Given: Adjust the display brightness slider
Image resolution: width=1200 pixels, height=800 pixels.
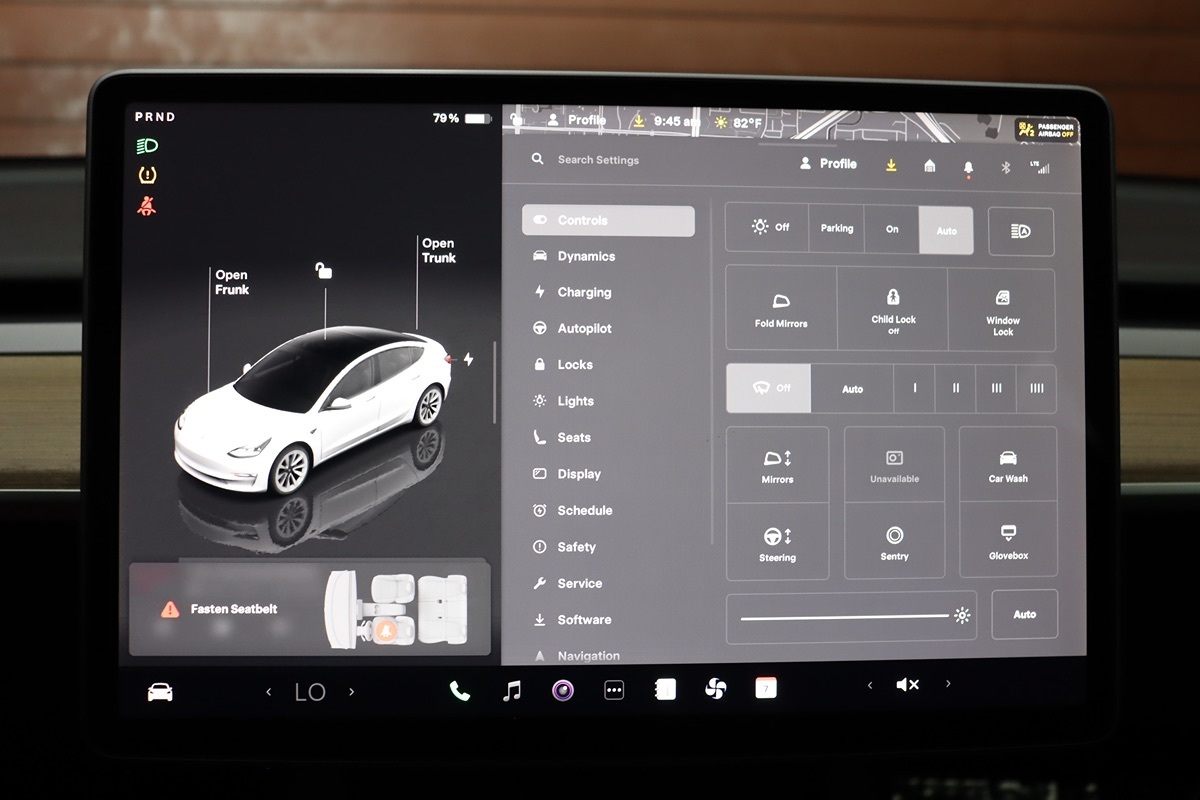Looking at the screenshot, I should 845,617.
